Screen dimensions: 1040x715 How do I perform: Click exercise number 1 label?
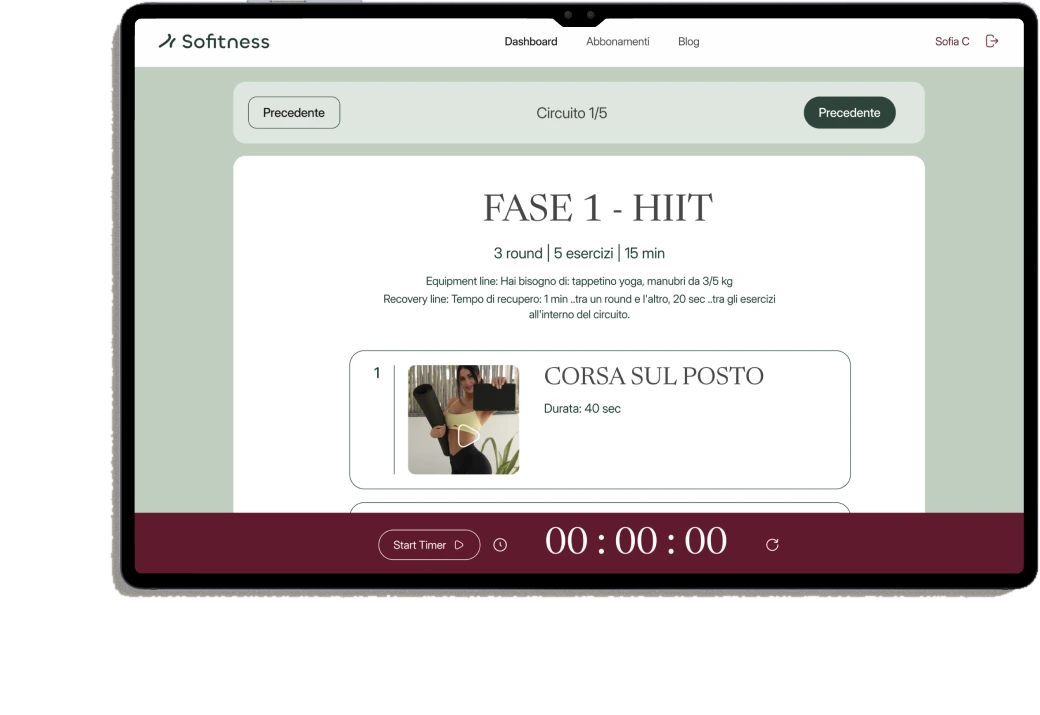[377, 373]
